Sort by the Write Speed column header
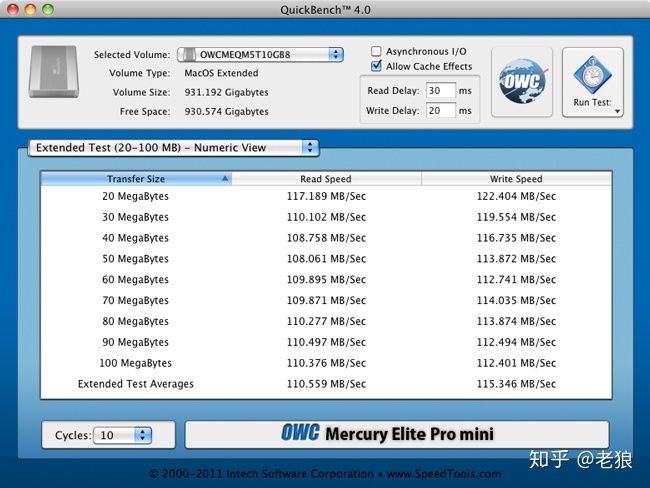 [x=516, y=179]
